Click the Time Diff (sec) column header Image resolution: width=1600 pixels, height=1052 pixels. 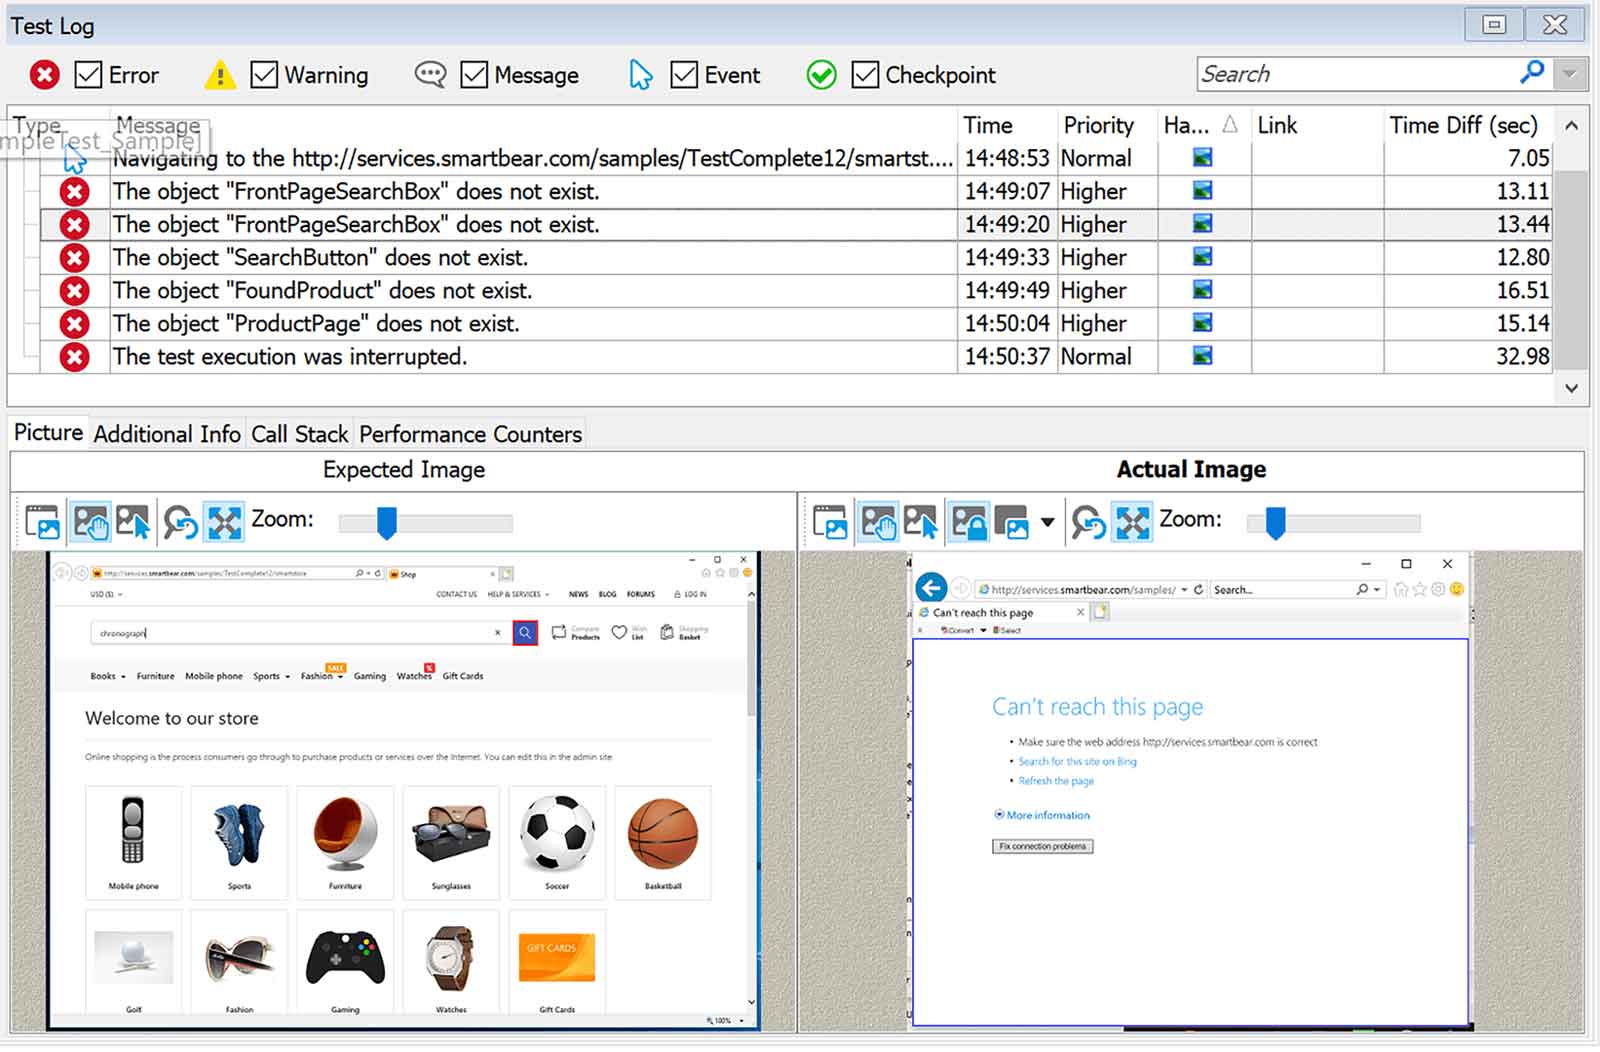pyautogui.click(x=1463, y=125)
